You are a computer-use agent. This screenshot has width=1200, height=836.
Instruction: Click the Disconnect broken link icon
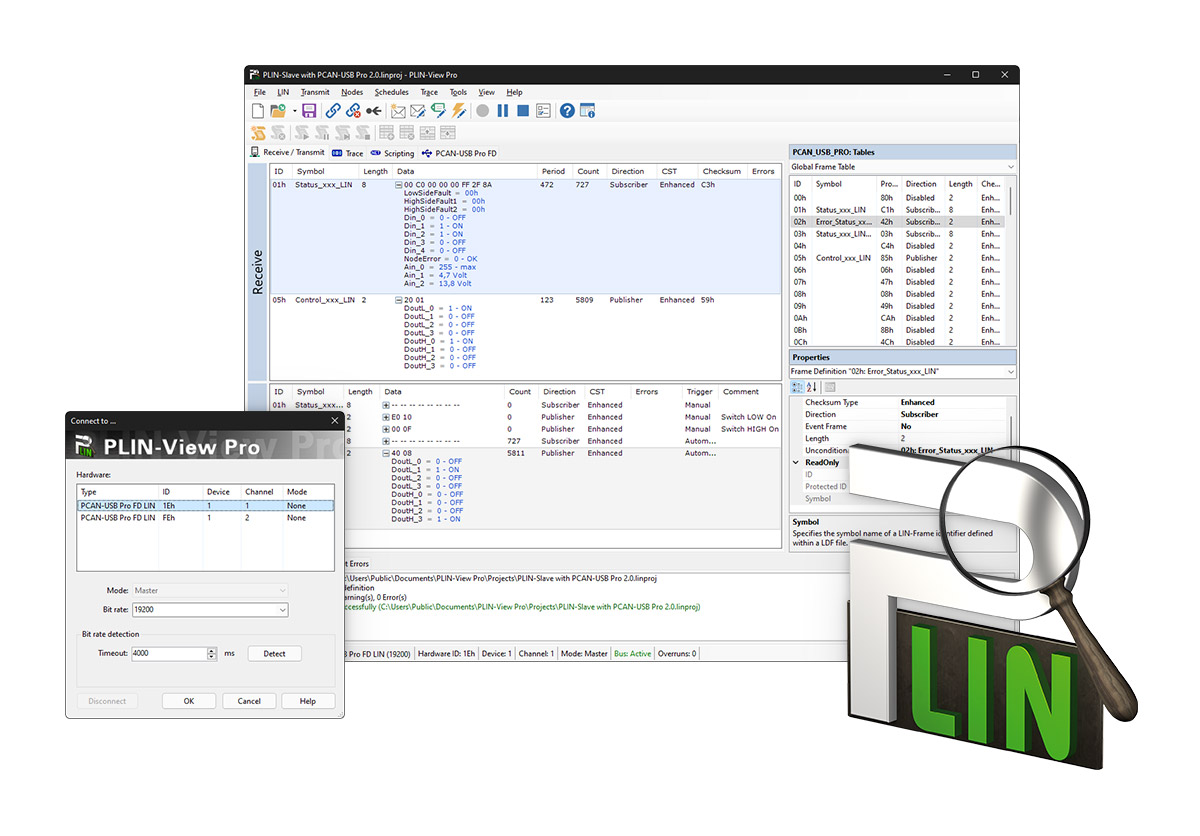(353, 111)
